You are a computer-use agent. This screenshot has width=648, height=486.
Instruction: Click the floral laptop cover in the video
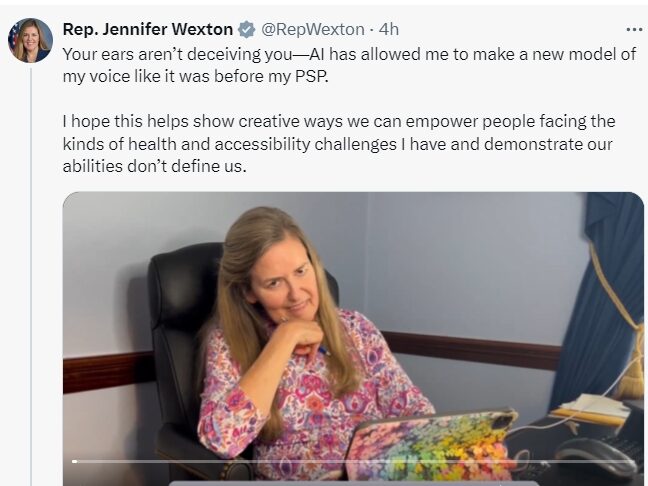tap(430, 446)
